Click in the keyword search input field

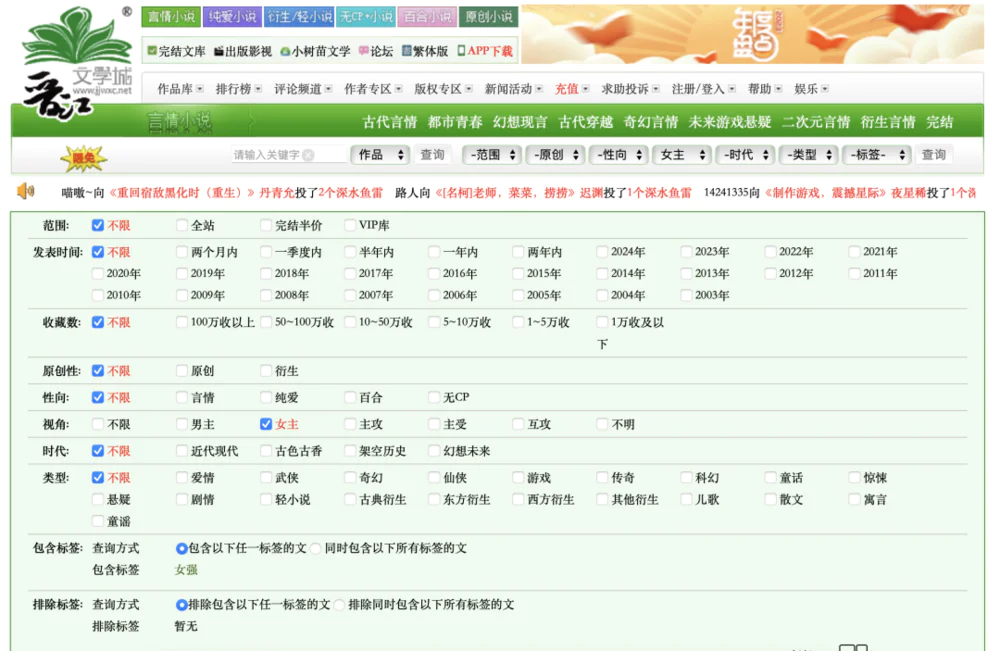pos(266,155)
